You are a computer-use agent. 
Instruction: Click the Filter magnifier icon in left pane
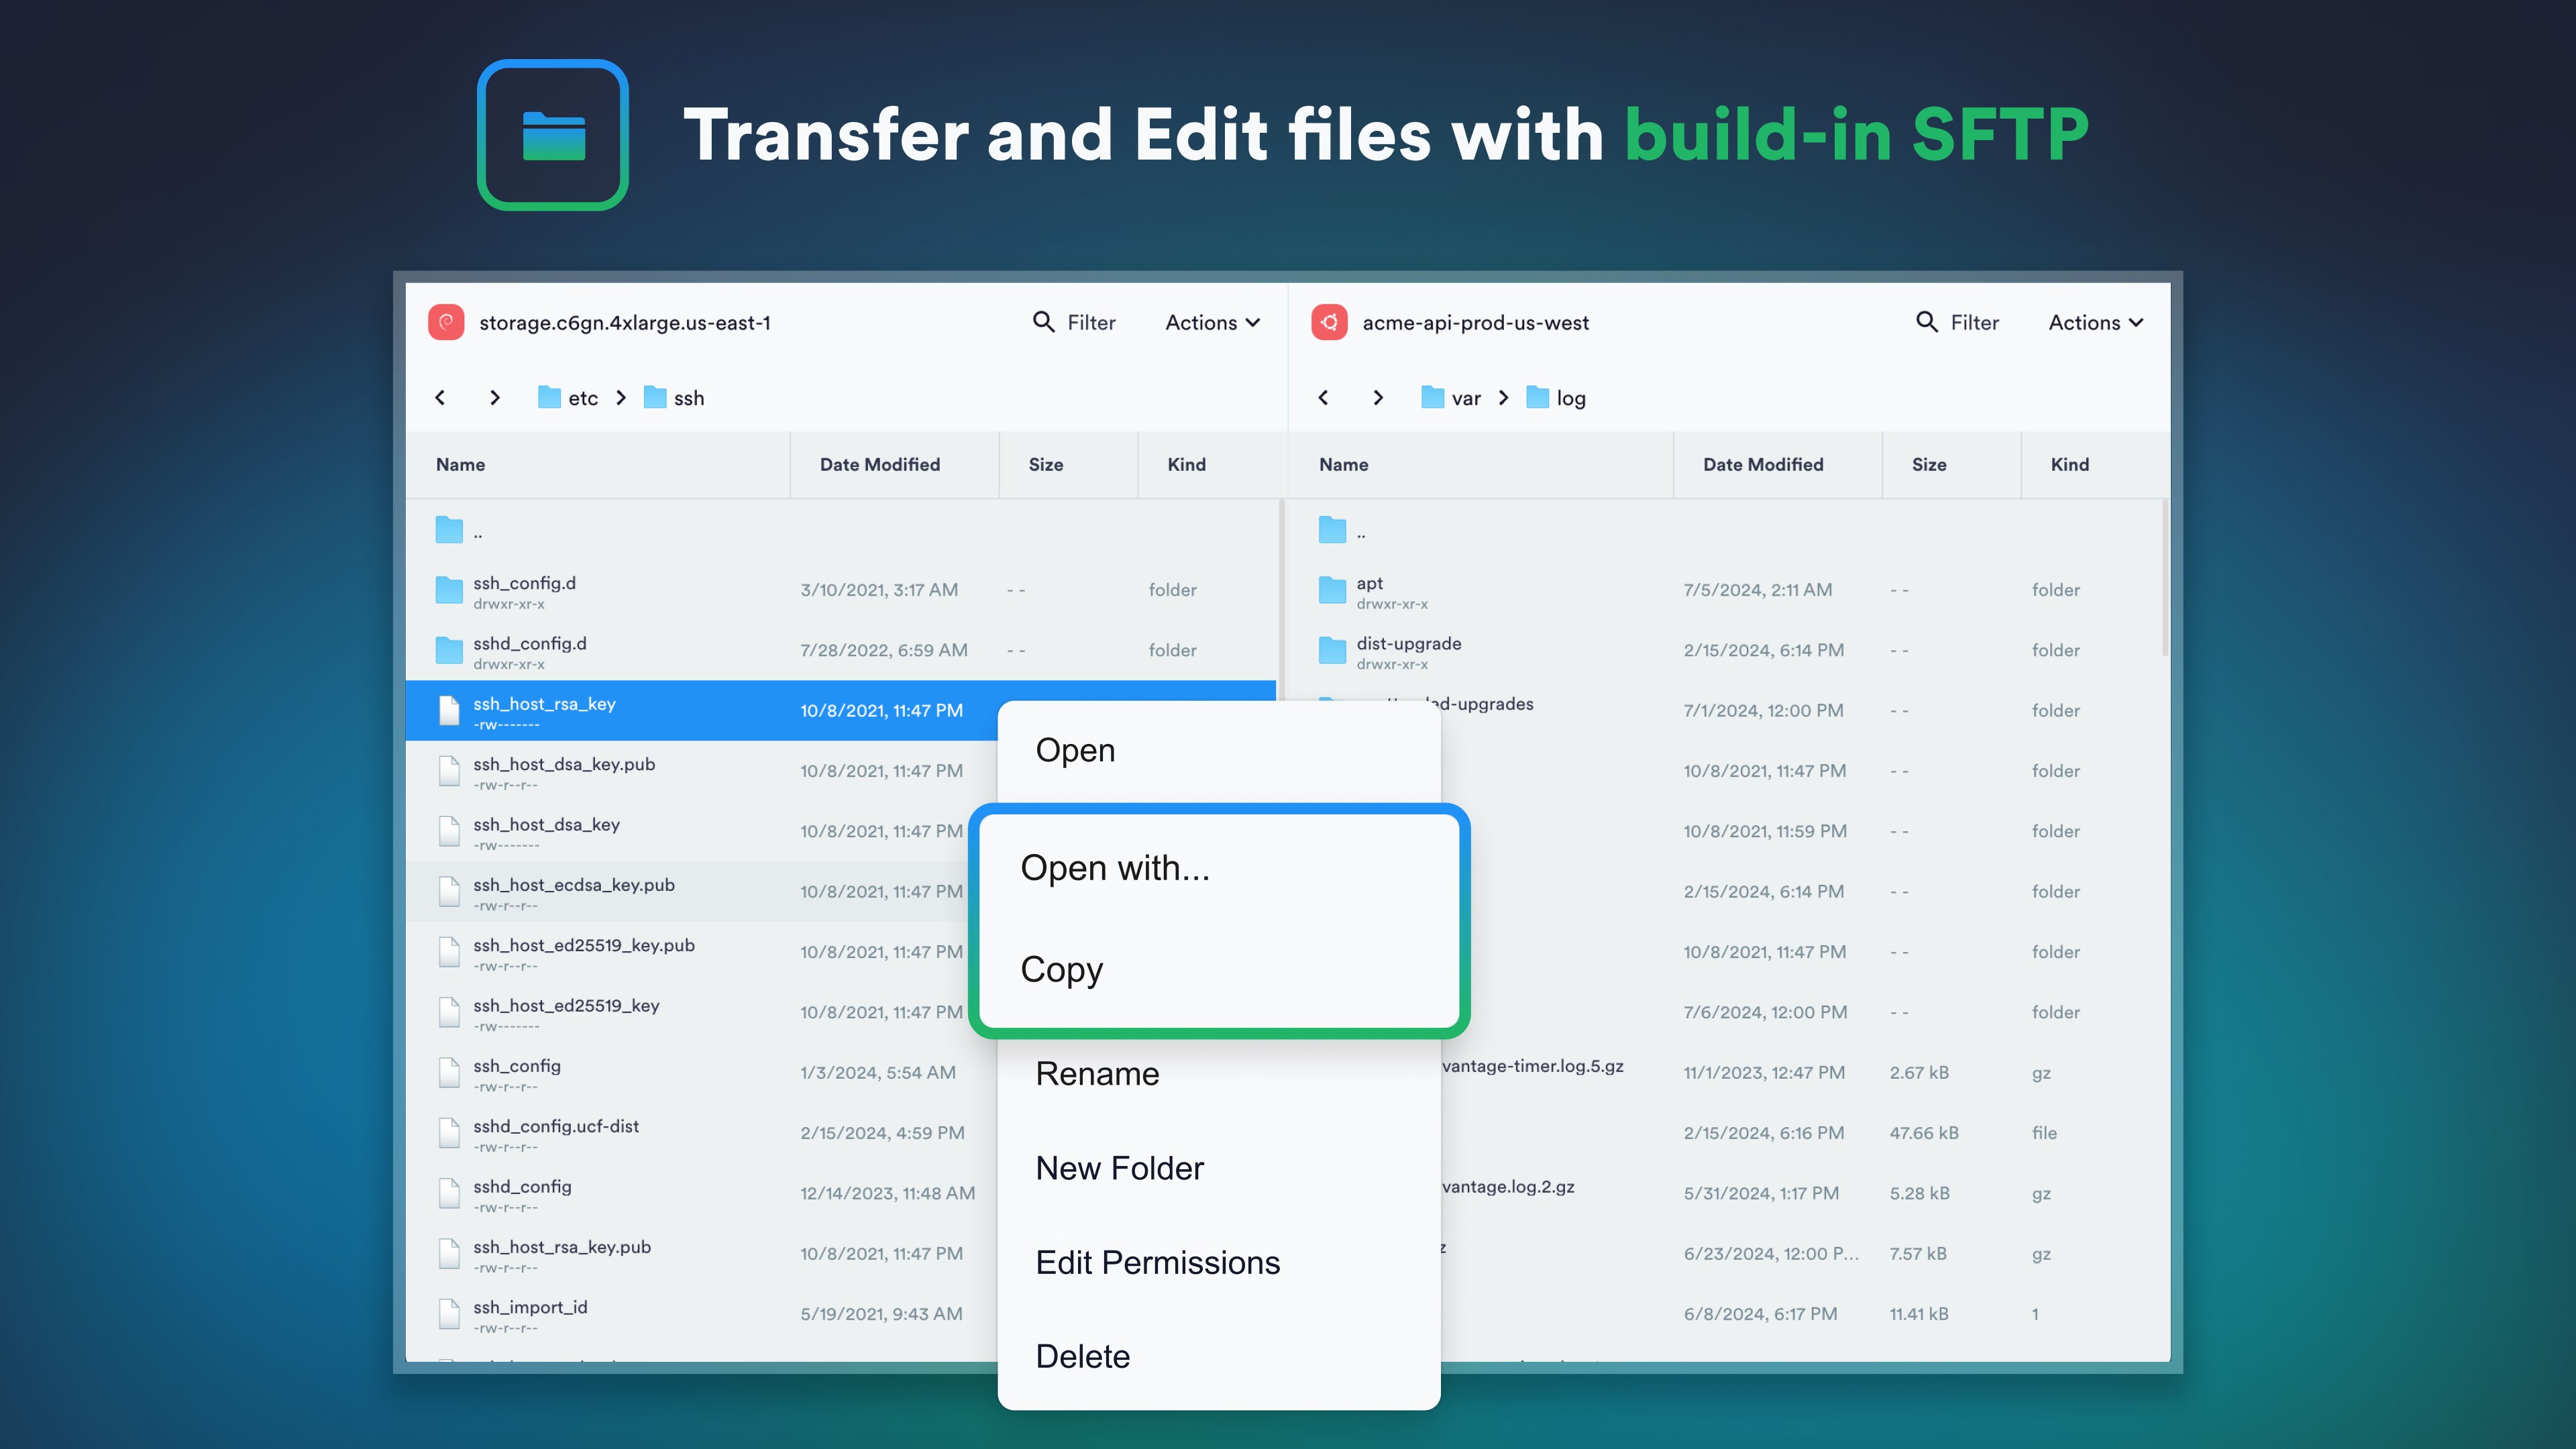pos(1043,322)
